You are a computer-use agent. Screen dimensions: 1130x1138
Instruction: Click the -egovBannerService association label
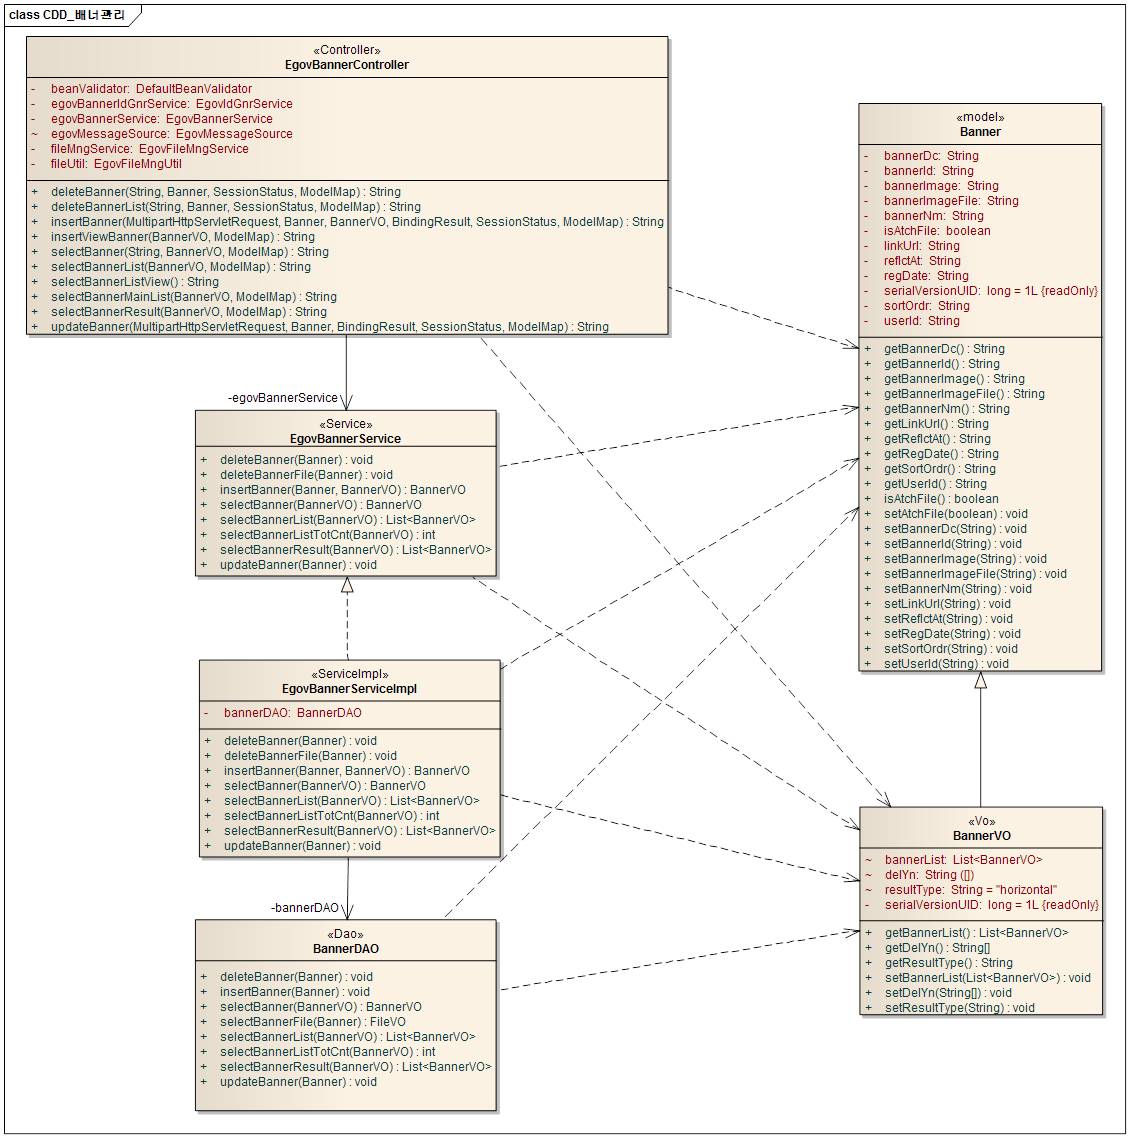(x=283, y=398)
